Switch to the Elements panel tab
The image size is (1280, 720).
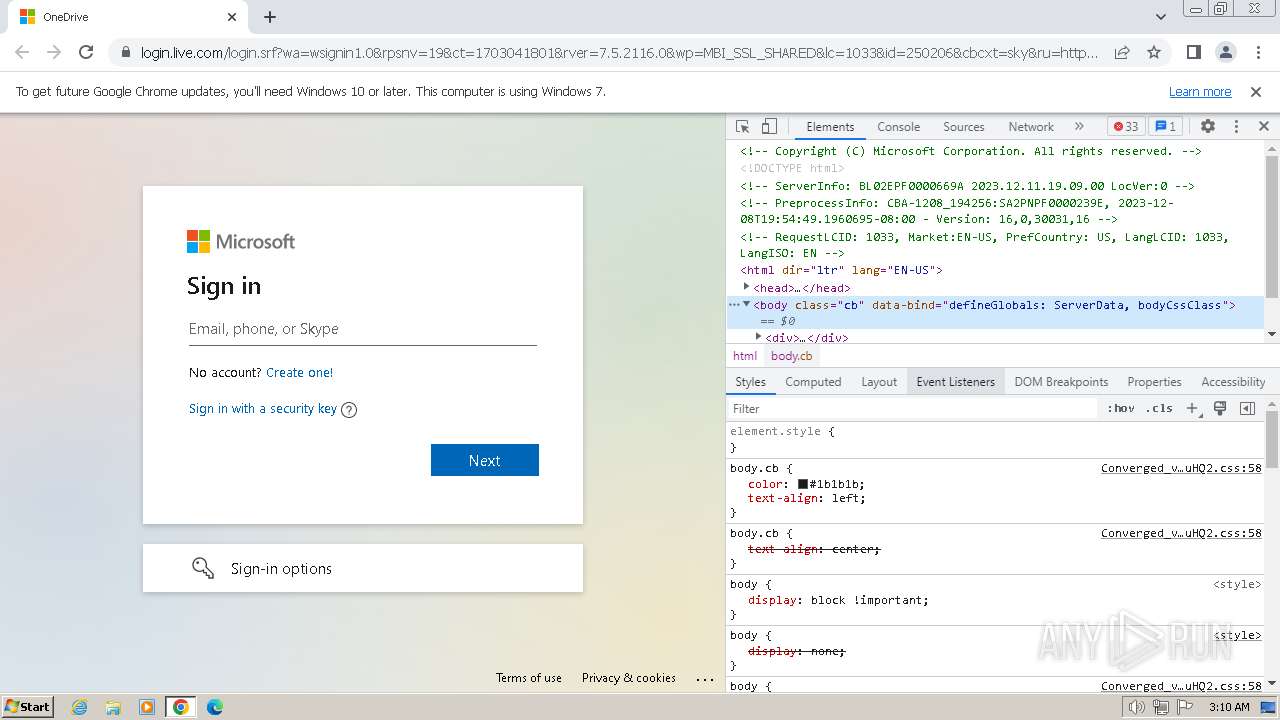(830, 127)
